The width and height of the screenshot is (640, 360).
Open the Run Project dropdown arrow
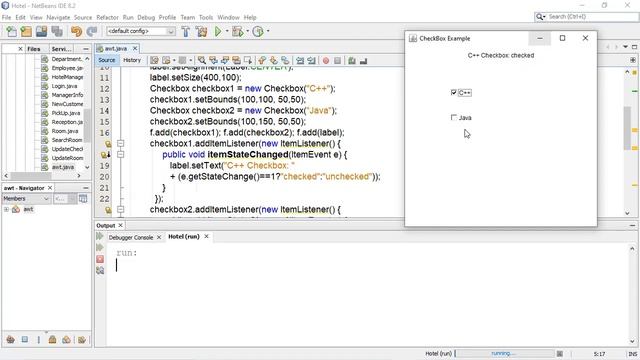pos(227,31)
